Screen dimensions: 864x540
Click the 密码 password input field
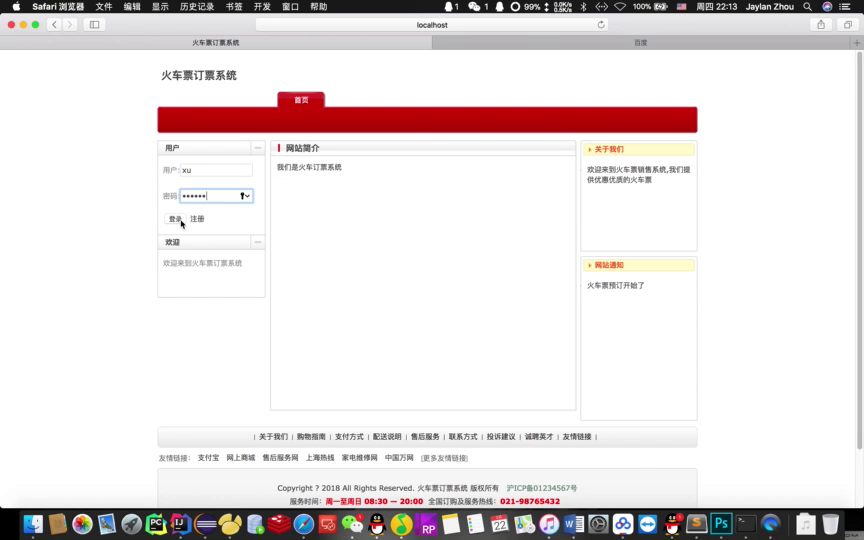coord(216,196)
